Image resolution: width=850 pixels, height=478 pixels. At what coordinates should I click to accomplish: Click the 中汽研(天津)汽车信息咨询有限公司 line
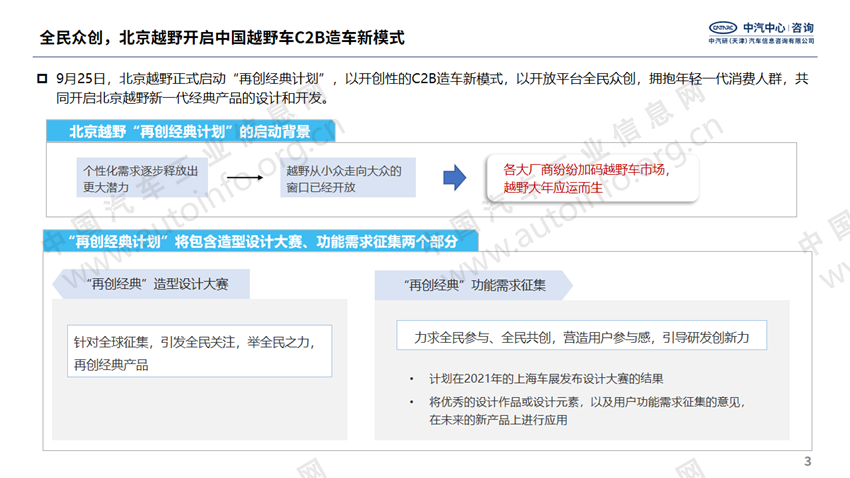tap(761, 41)
